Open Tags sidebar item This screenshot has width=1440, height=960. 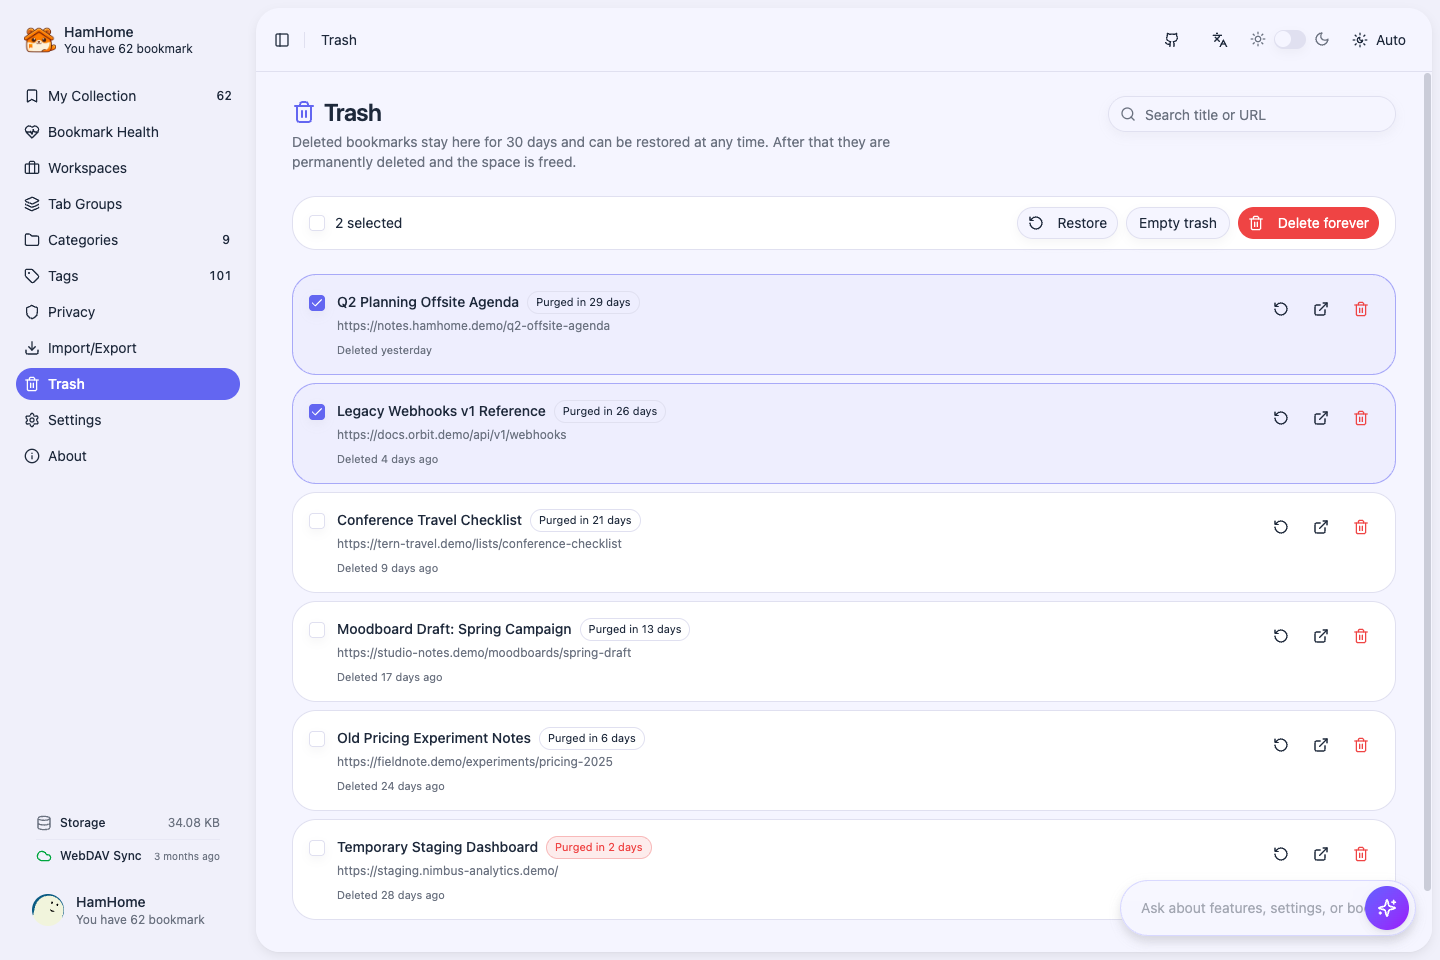[x=128, y=276]
